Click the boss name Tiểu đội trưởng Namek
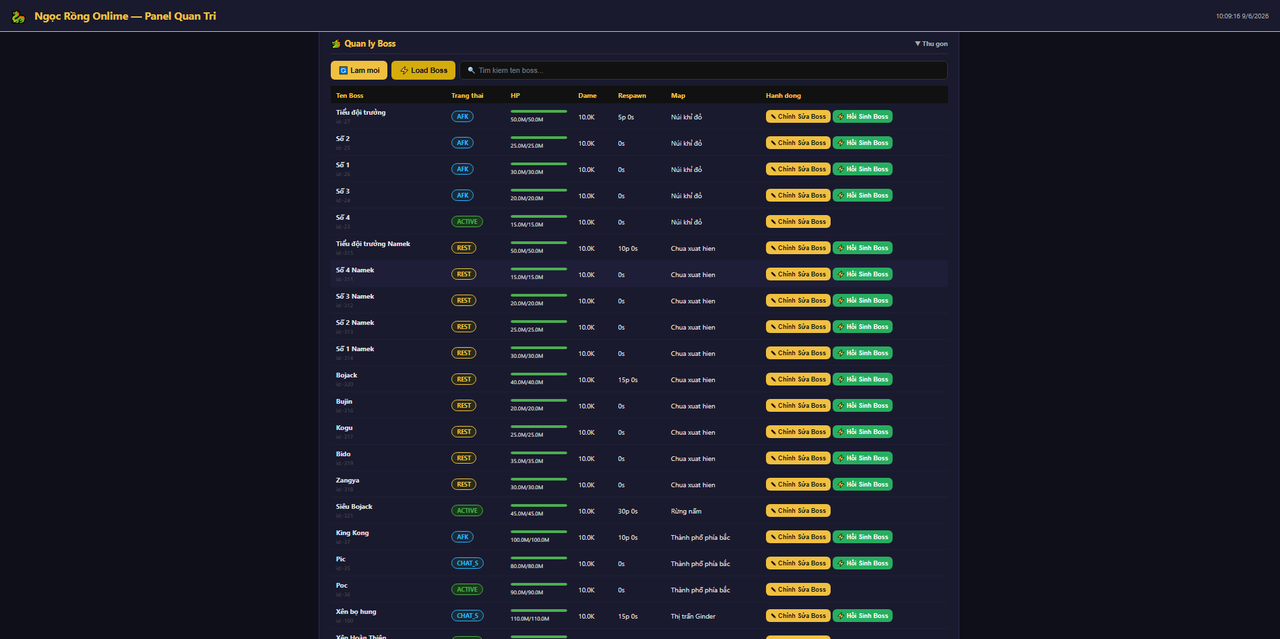Viewport: 1280px width, 639px height. coord(373,244)
